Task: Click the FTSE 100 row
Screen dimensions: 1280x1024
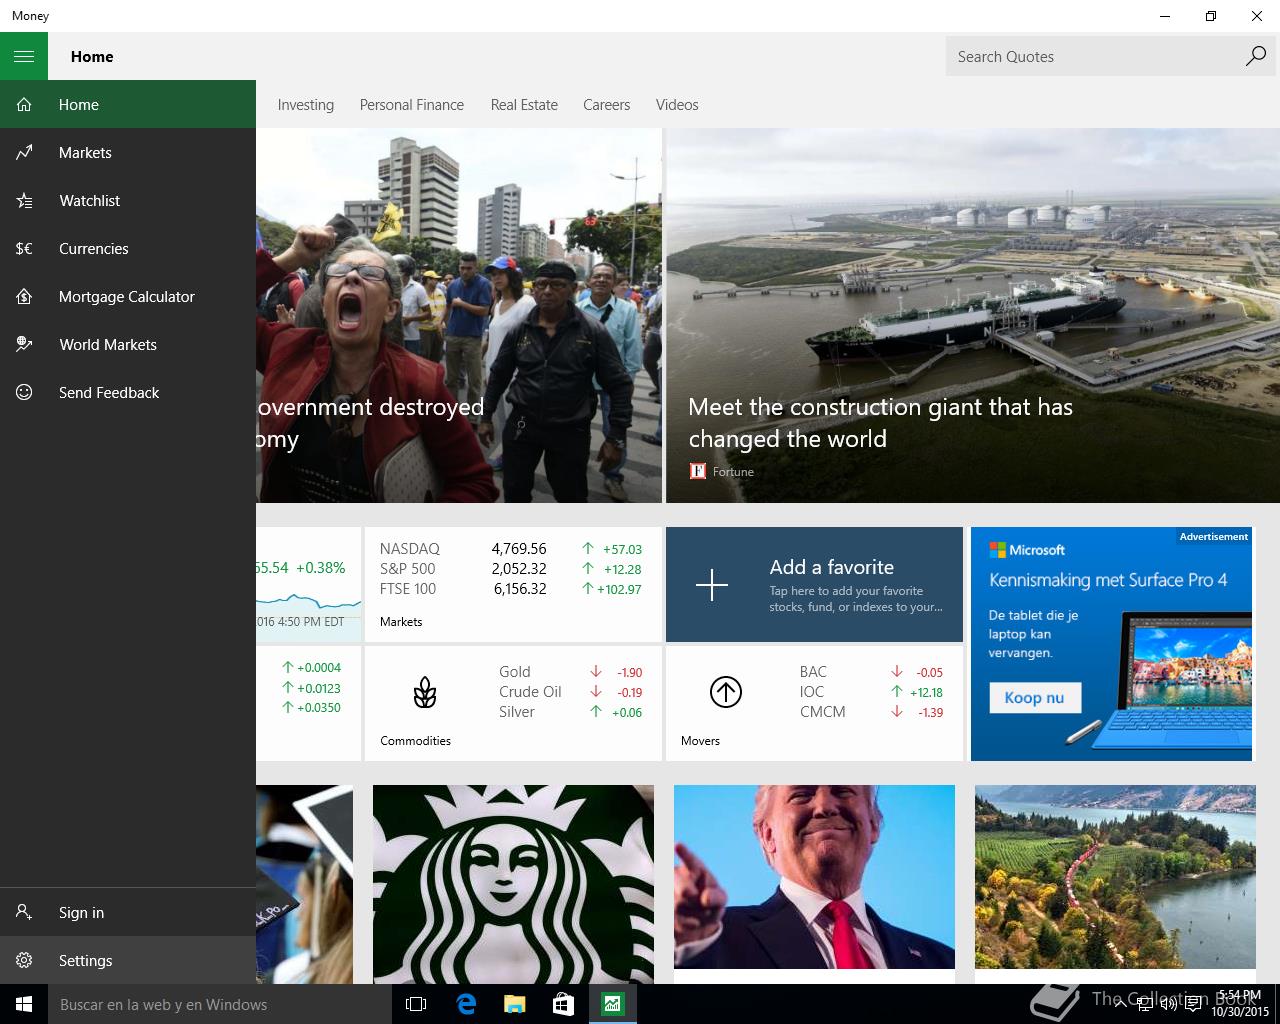Action: coord(511,588)
